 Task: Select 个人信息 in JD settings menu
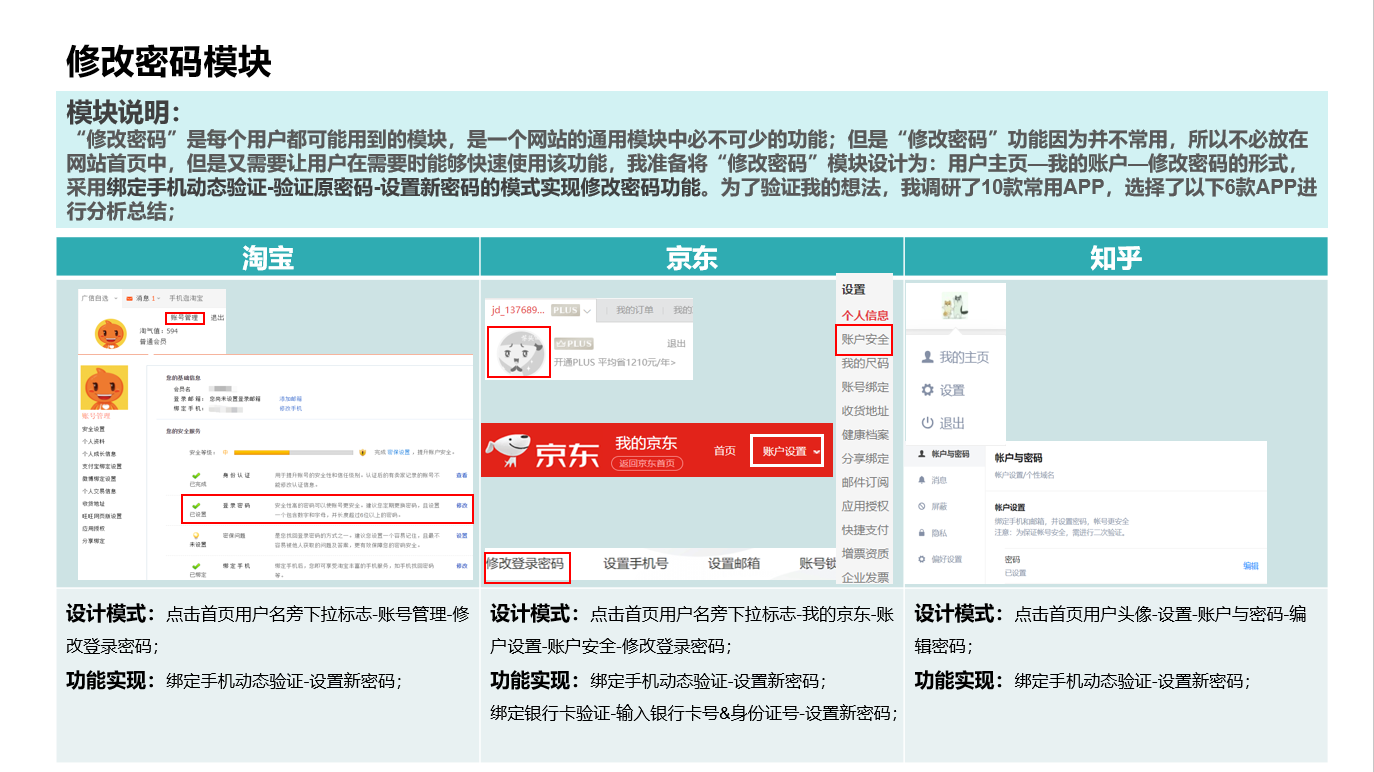[865, 315]
